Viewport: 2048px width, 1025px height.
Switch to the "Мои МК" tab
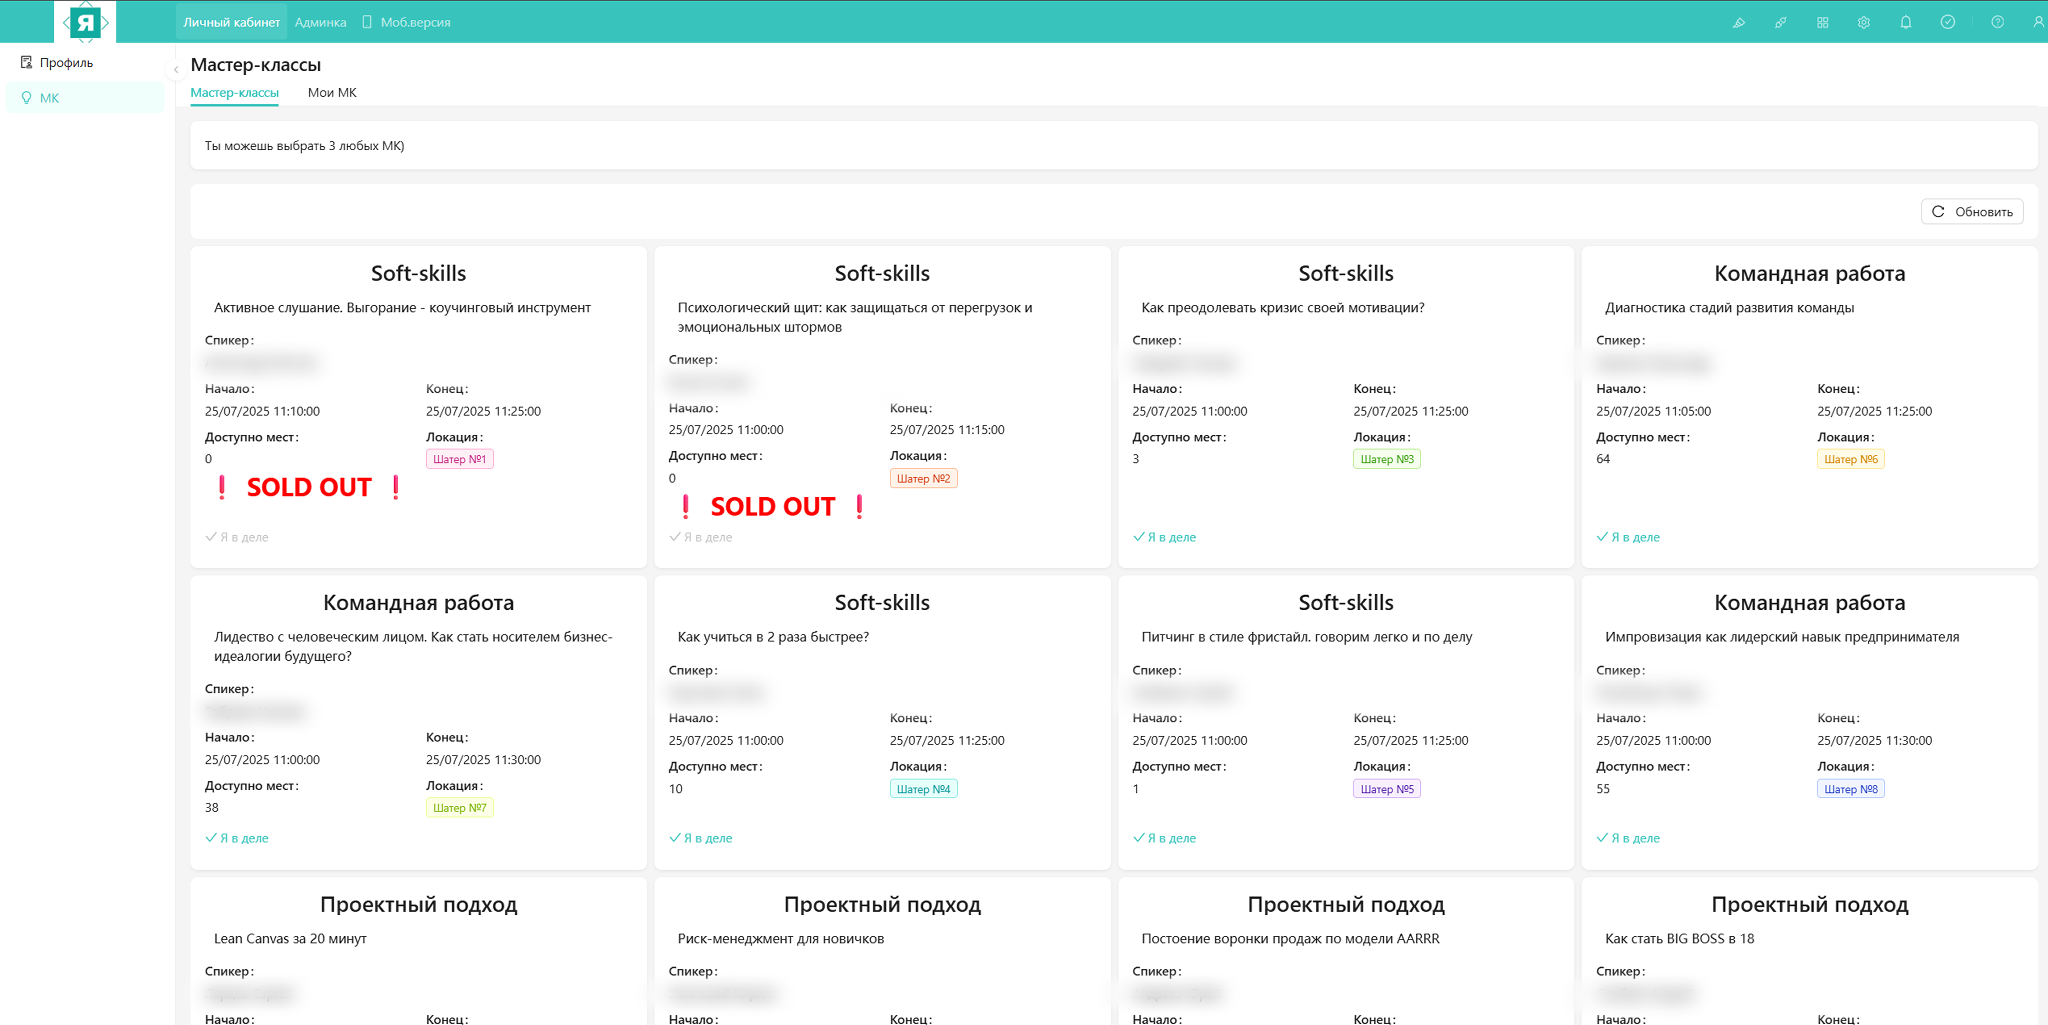[x=332, y=93]
